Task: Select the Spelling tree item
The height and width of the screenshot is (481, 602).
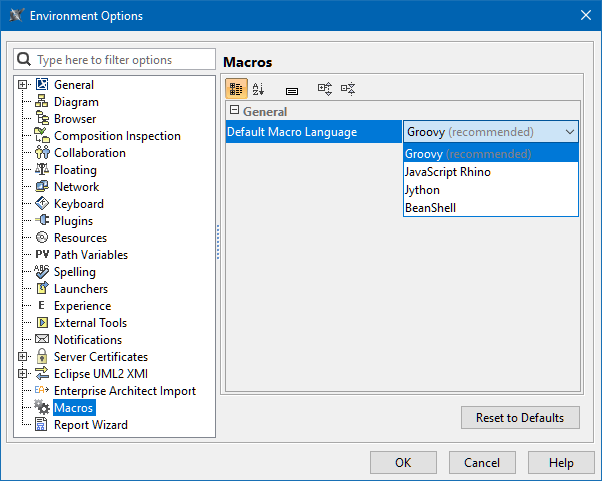Action: [74, 271]
